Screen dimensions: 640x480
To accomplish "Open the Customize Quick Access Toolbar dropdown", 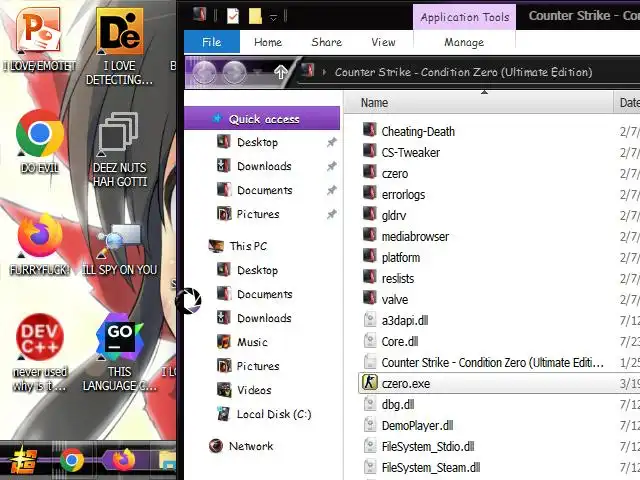I will (273, 17).
